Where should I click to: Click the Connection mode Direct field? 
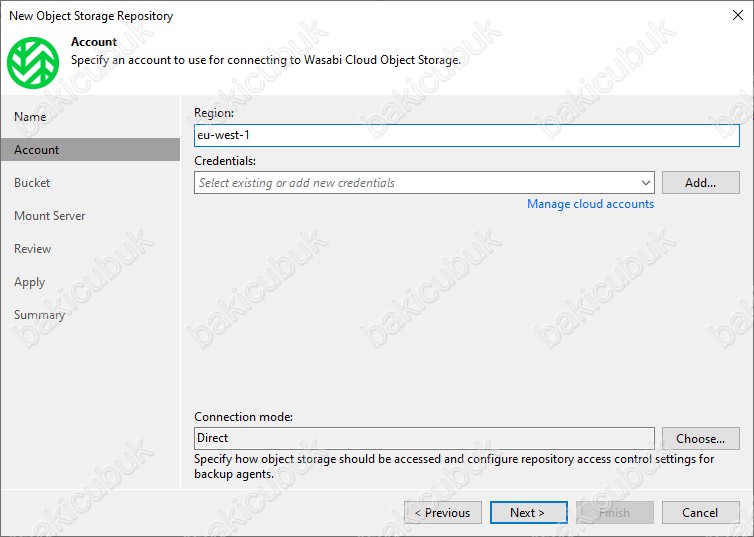click(424, 438)
